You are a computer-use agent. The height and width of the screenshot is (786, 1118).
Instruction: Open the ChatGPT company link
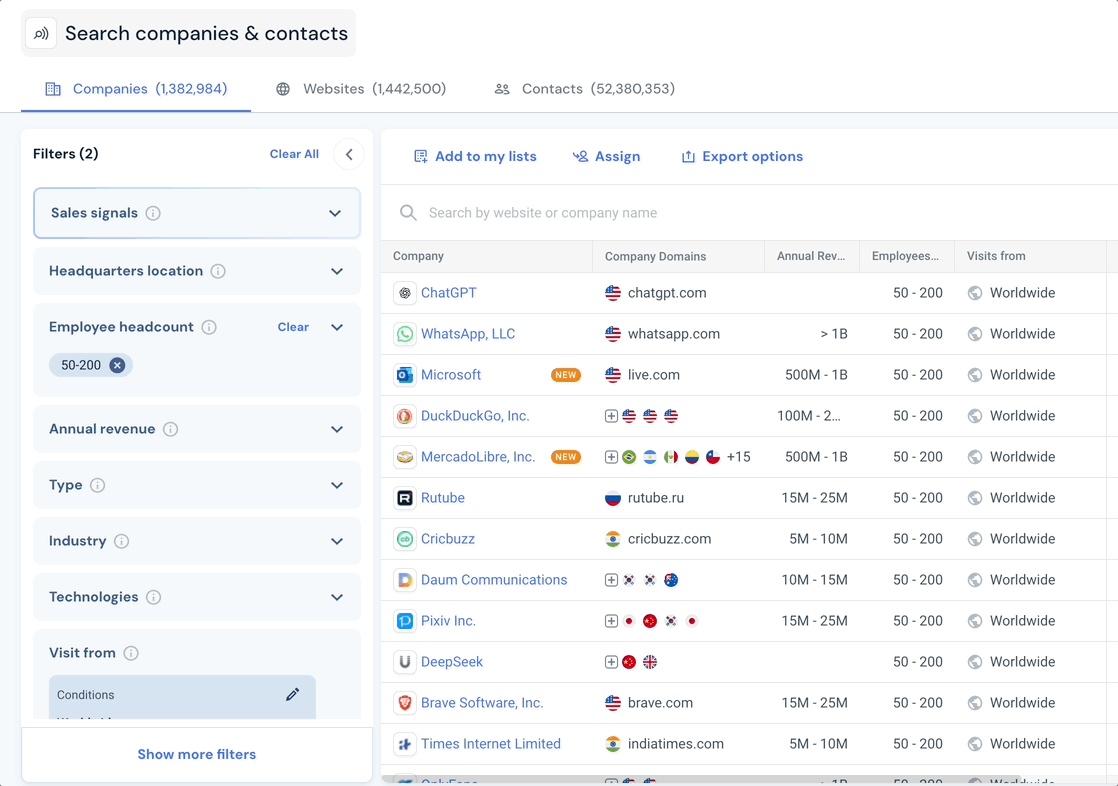point(448,293)
